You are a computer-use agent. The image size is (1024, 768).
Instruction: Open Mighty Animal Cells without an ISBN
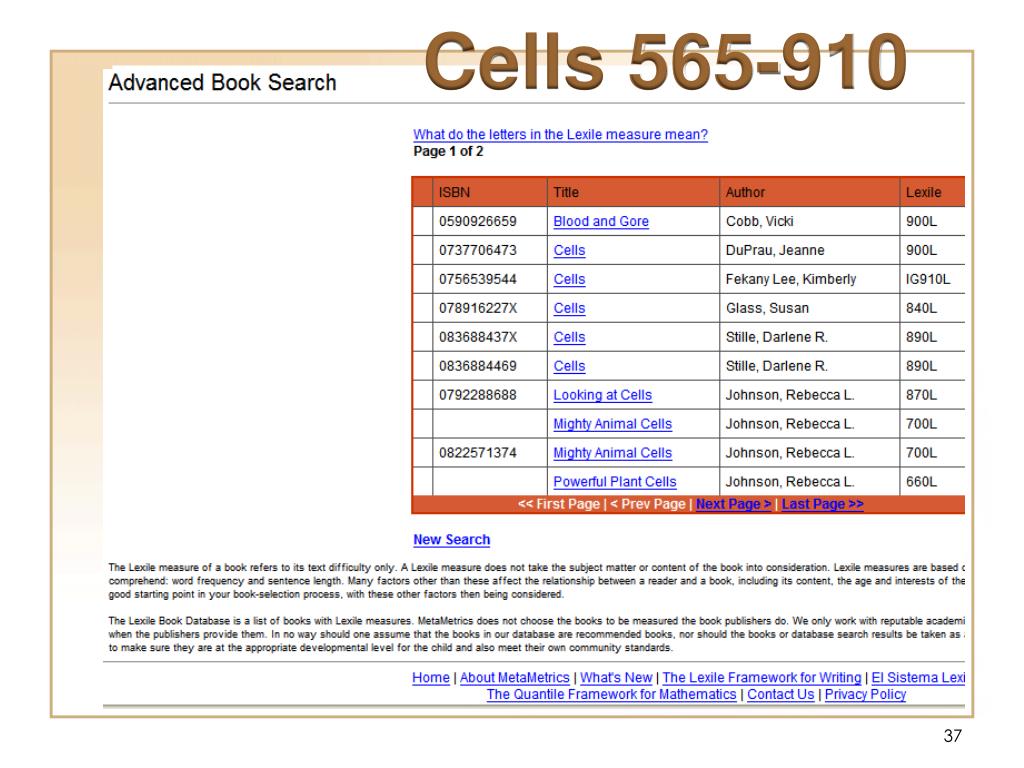pos(613,424)
